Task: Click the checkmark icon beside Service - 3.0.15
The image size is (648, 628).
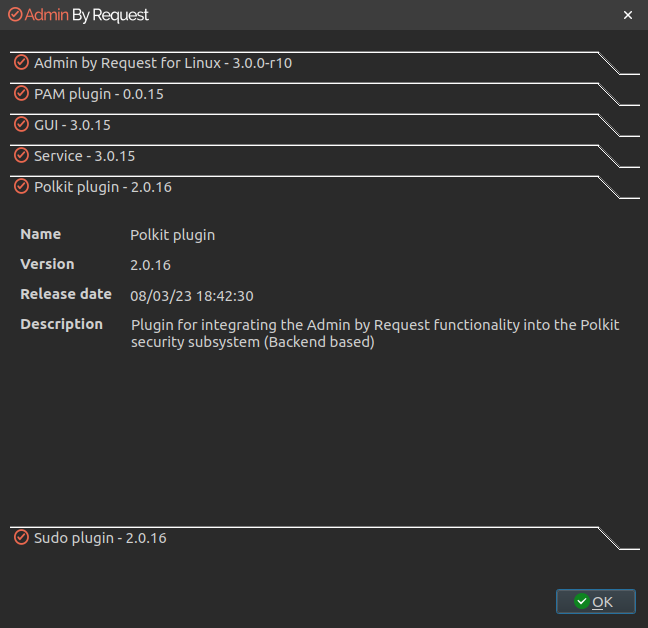Action: (21, 155)
